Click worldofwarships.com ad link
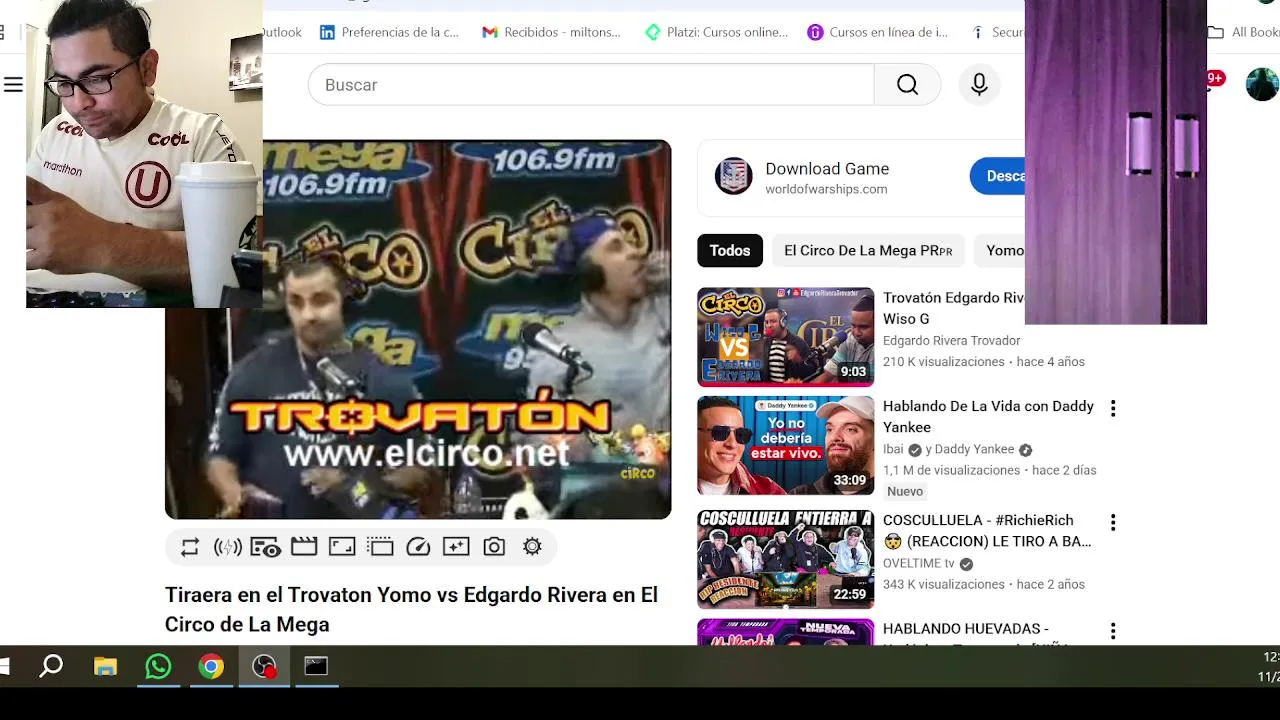The image size is (1280, 720). (826, 190)
